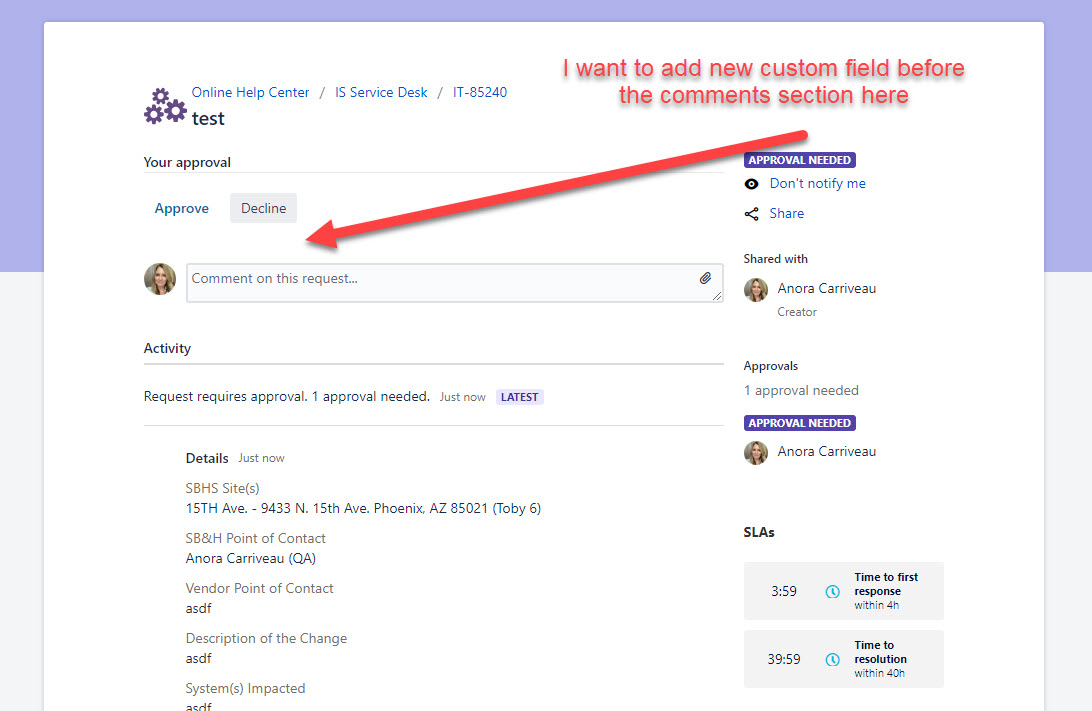Click the request title 'test'
The width and height of the screenshot is (1092, 711).
click(208, 119)
